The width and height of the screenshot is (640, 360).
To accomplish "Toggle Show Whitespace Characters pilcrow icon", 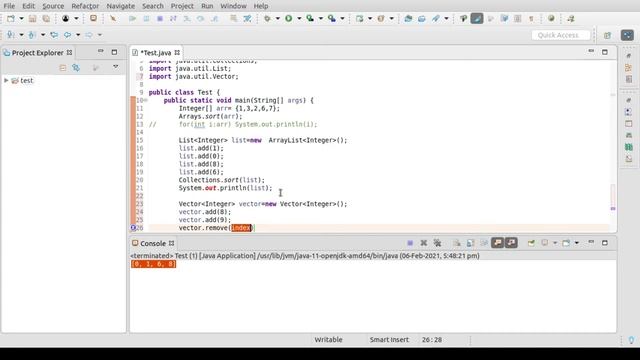I will point(531,18).
